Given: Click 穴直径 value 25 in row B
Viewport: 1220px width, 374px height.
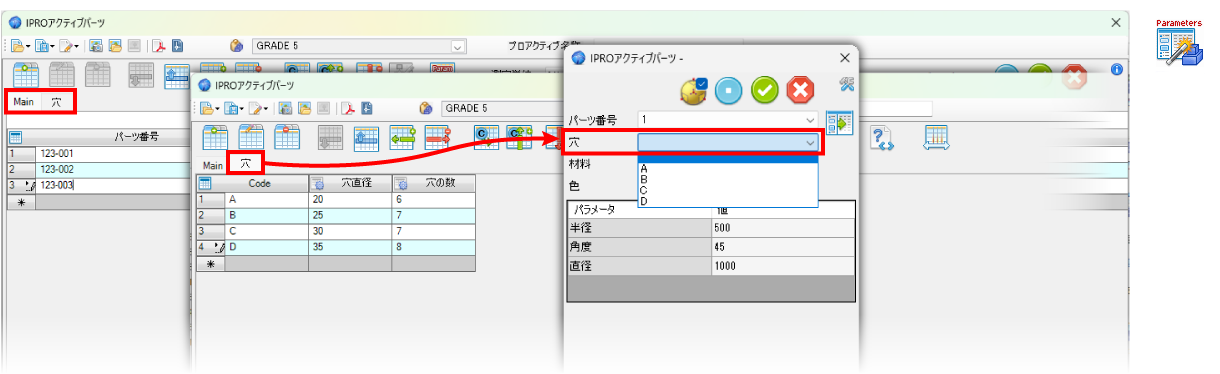Looking at the screenshot, I should click(x=349, y=215).
